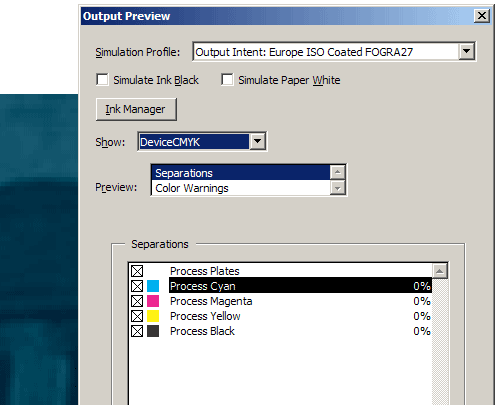
Task: Toggle the Process Magenta plate checkbox
Action: 137,301
